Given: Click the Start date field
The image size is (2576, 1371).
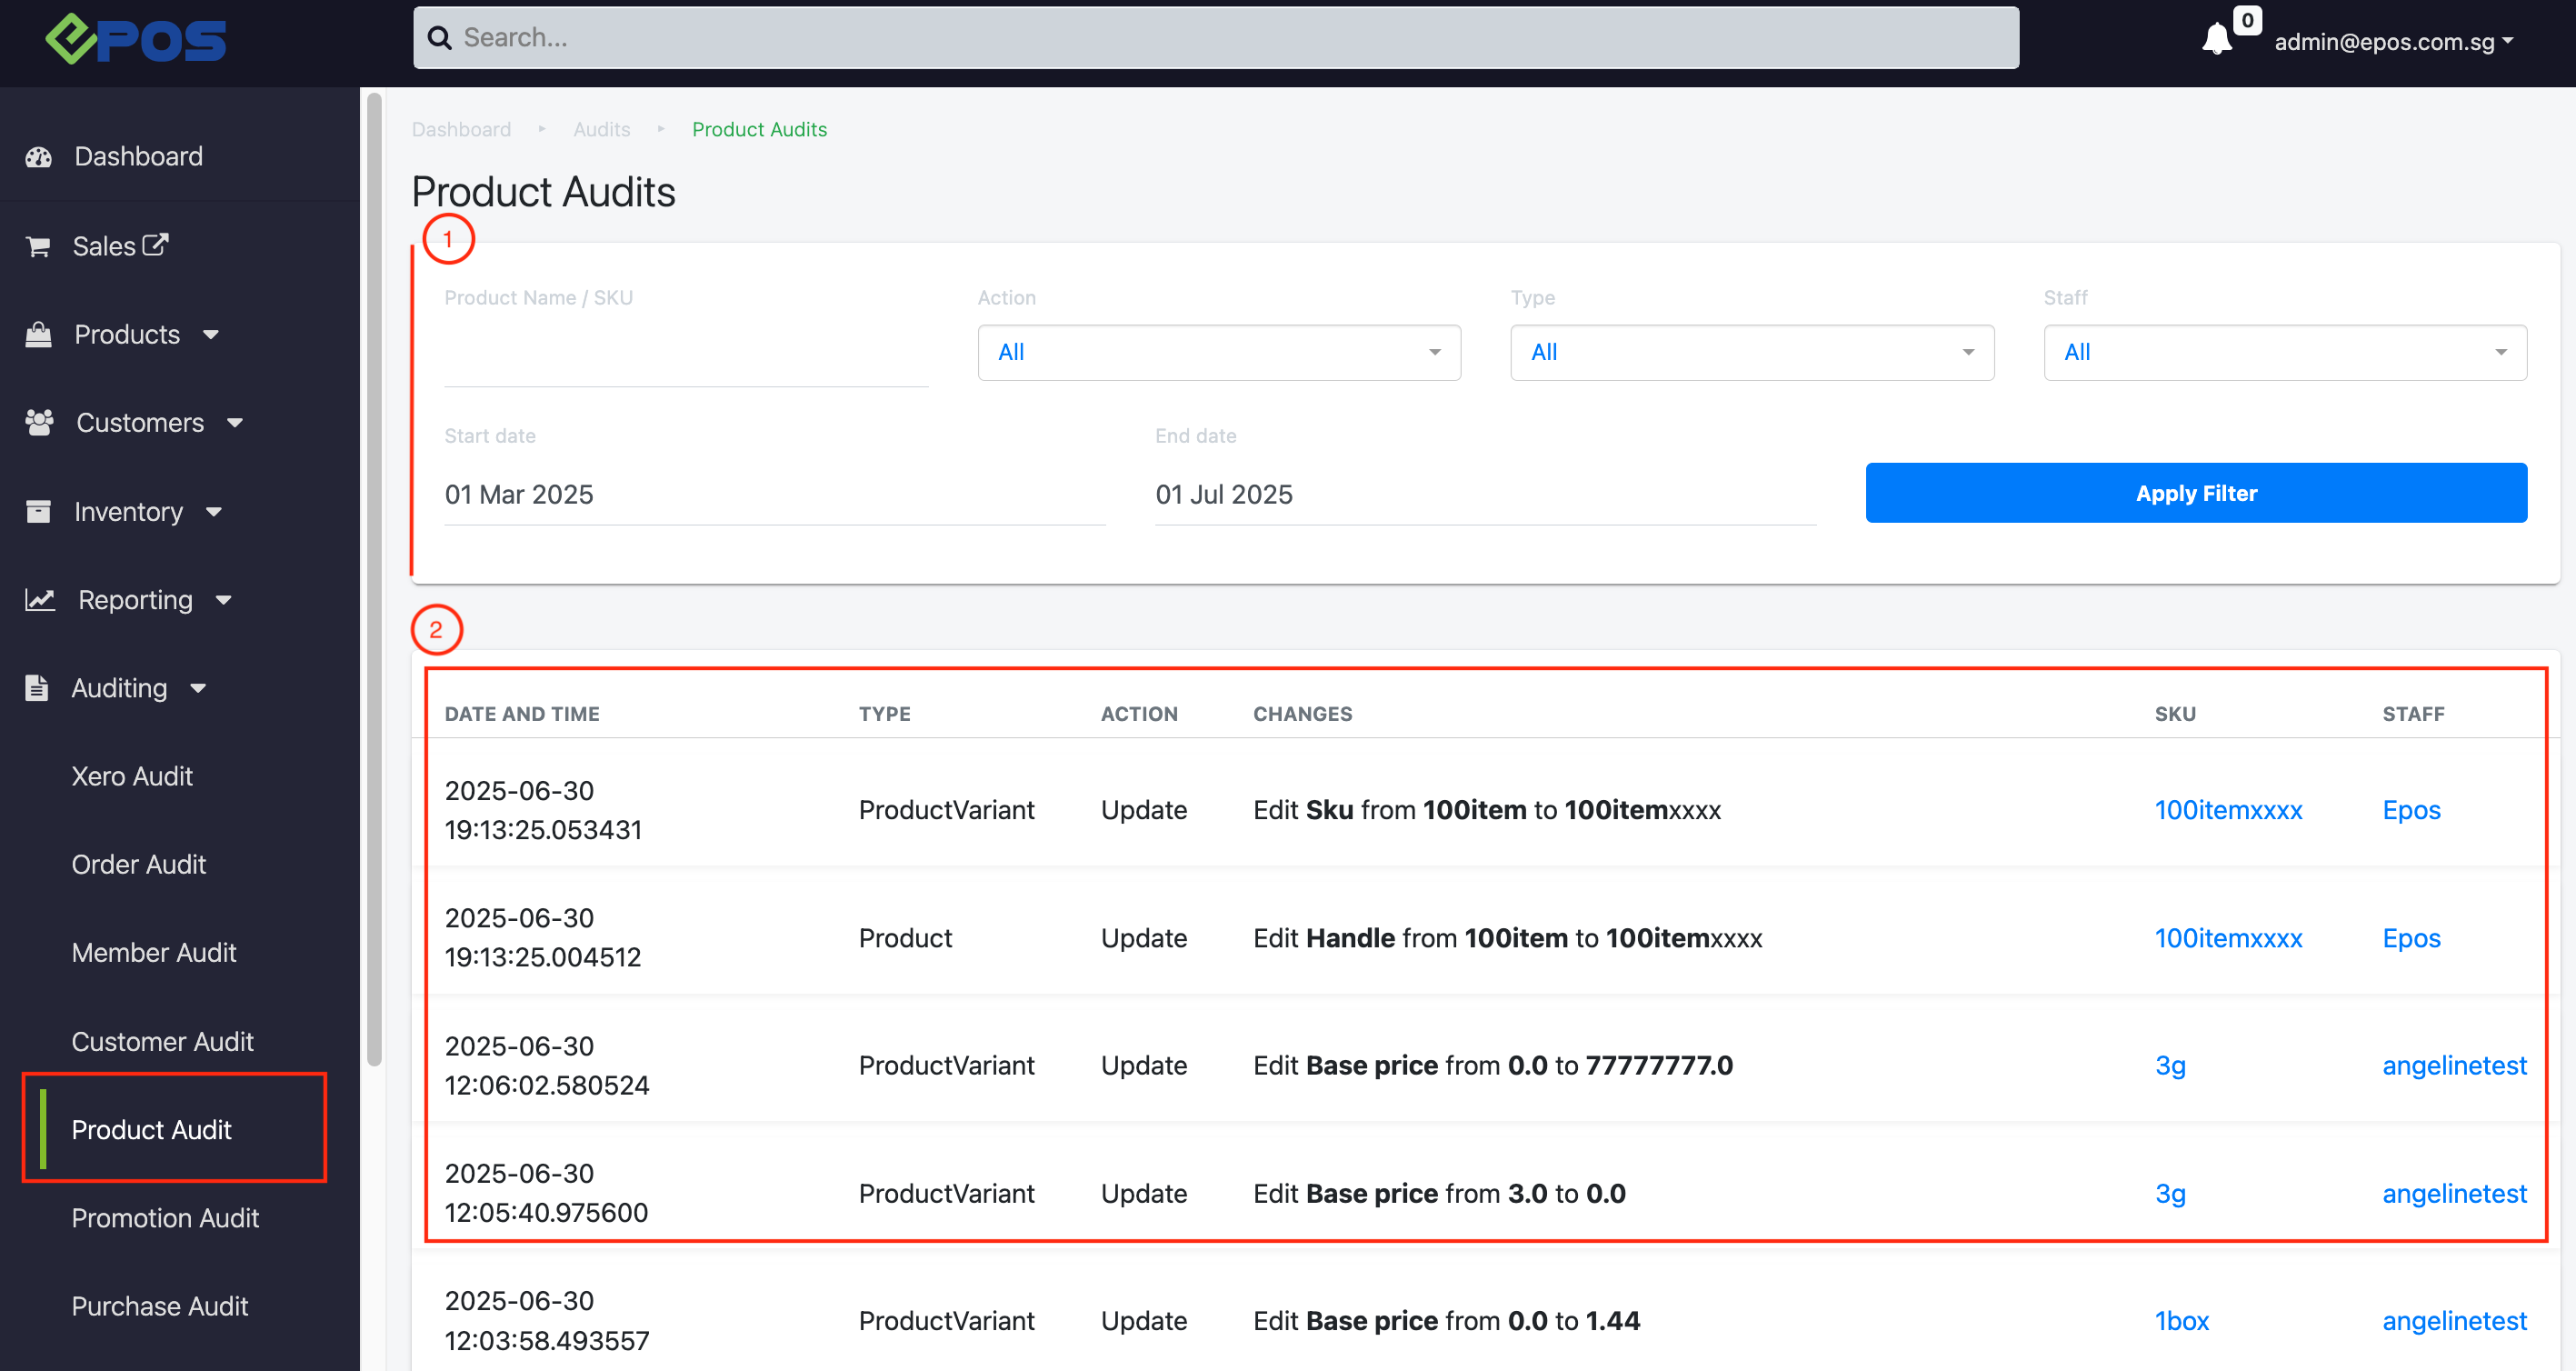Looking at the screenshot, I should (x=774, y=494).
